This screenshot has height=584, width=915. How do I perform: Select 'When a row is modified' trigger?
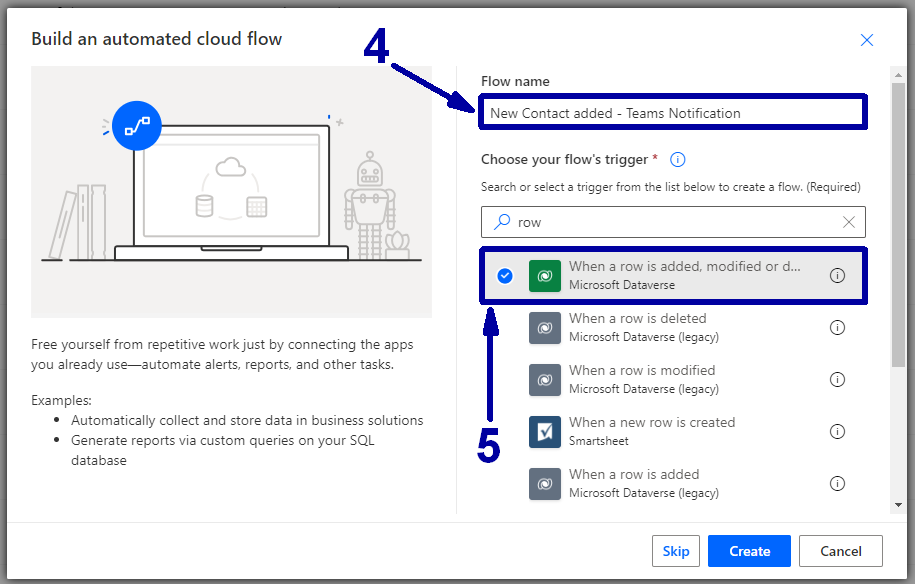point(673,379)
